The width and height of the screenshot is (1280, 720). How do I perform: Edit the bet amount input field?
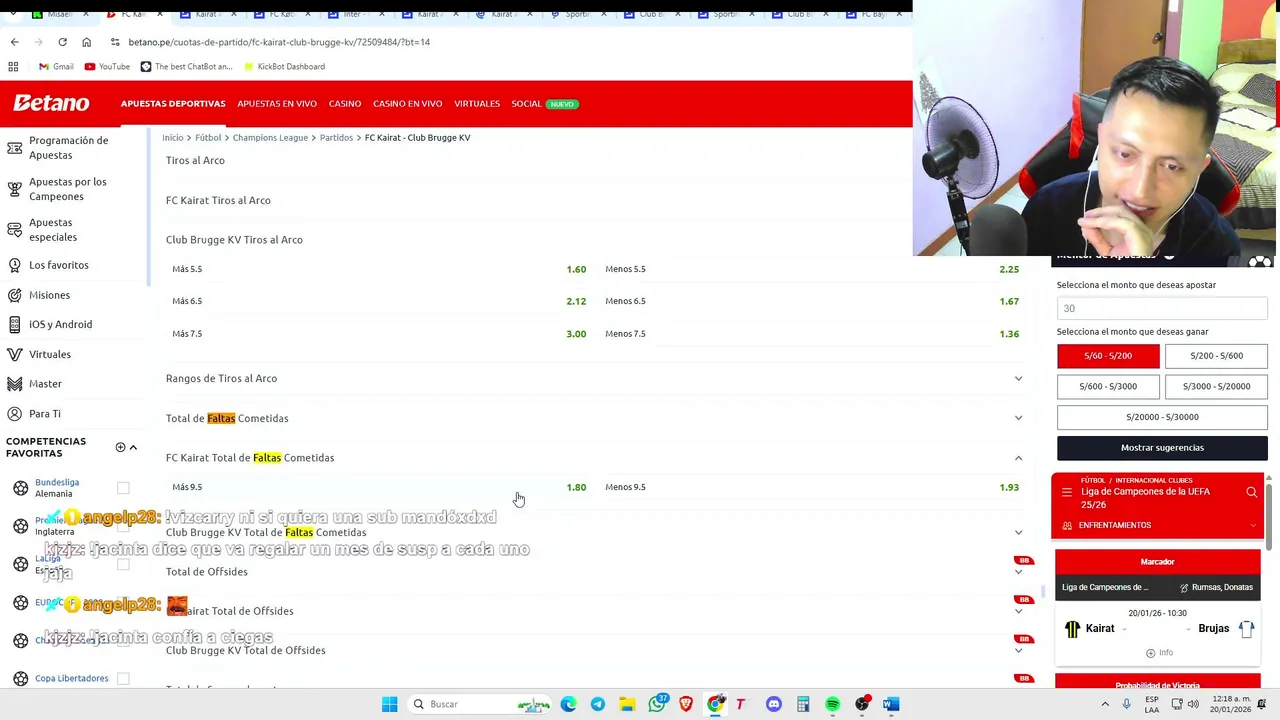[1162, 308]
